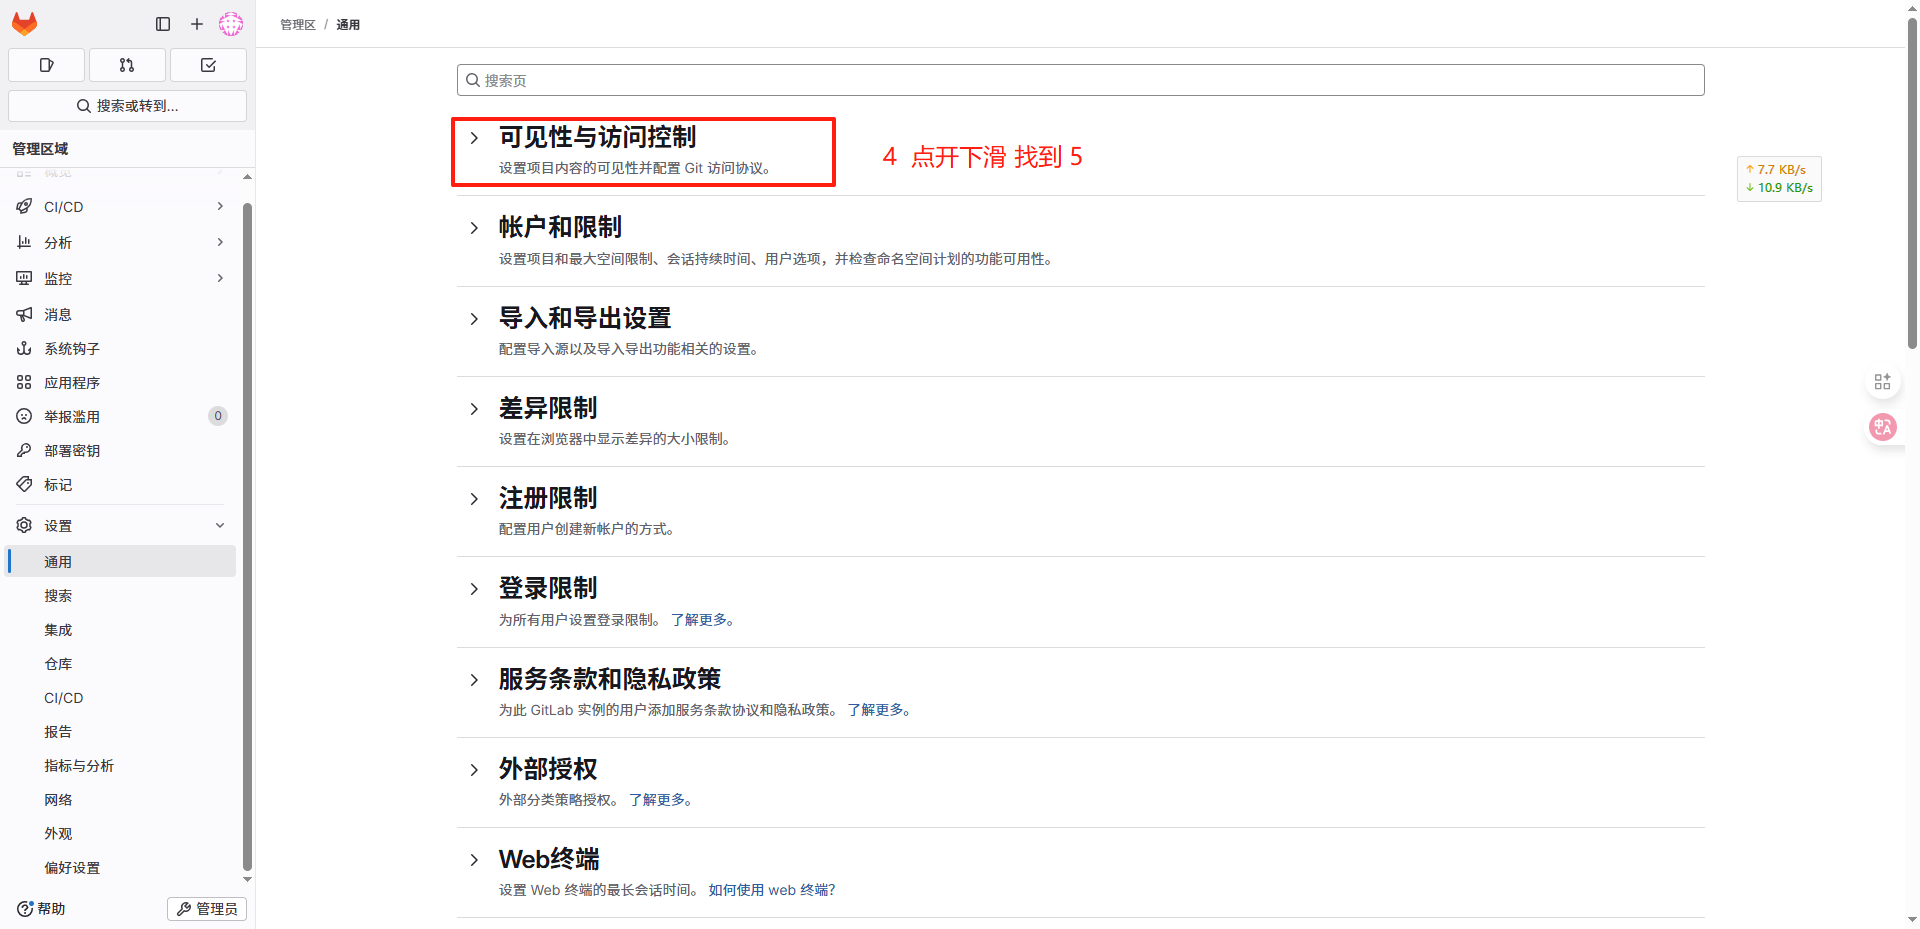Select 偏好设置 in the sidebar
This screenshot has height=929, width=1920.
tap(72, 868)
